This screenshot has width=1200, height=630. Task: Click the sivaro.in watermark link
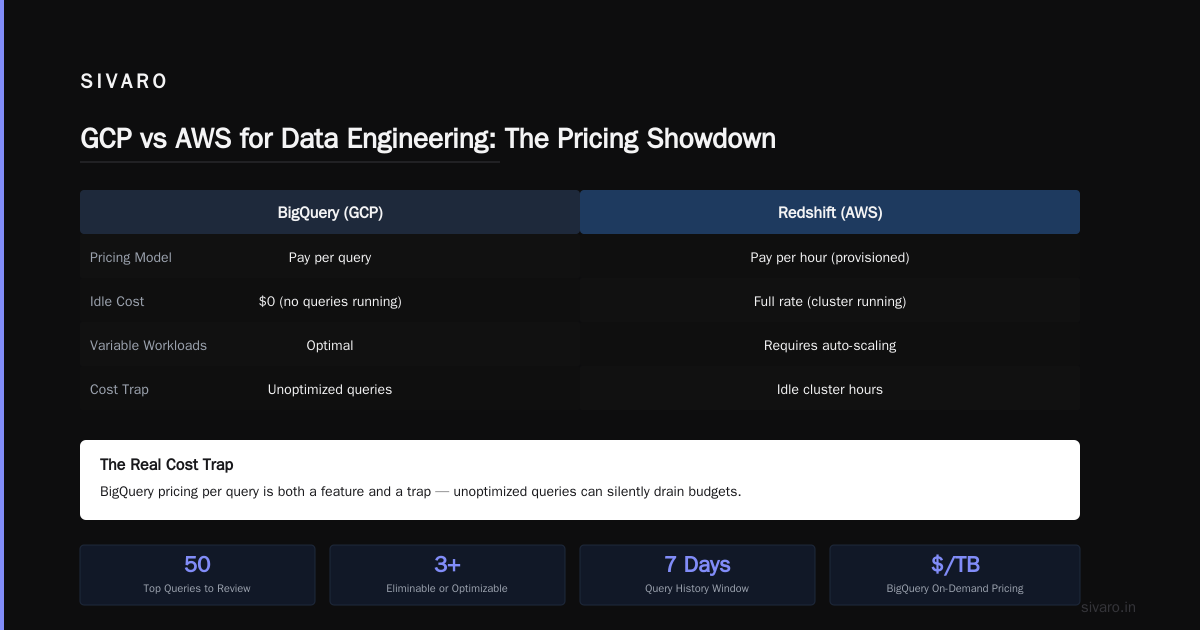click(x=1108, y=607)
